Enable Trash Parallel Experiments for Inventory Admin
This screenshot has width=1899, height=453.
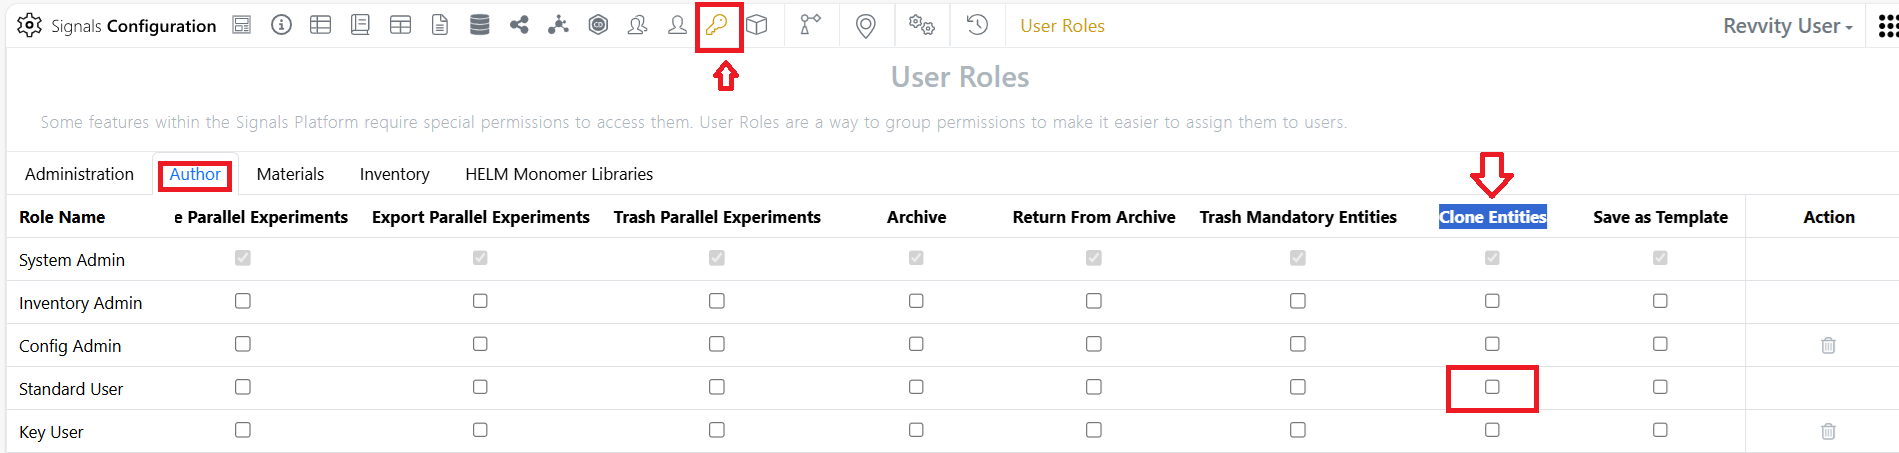717,301
